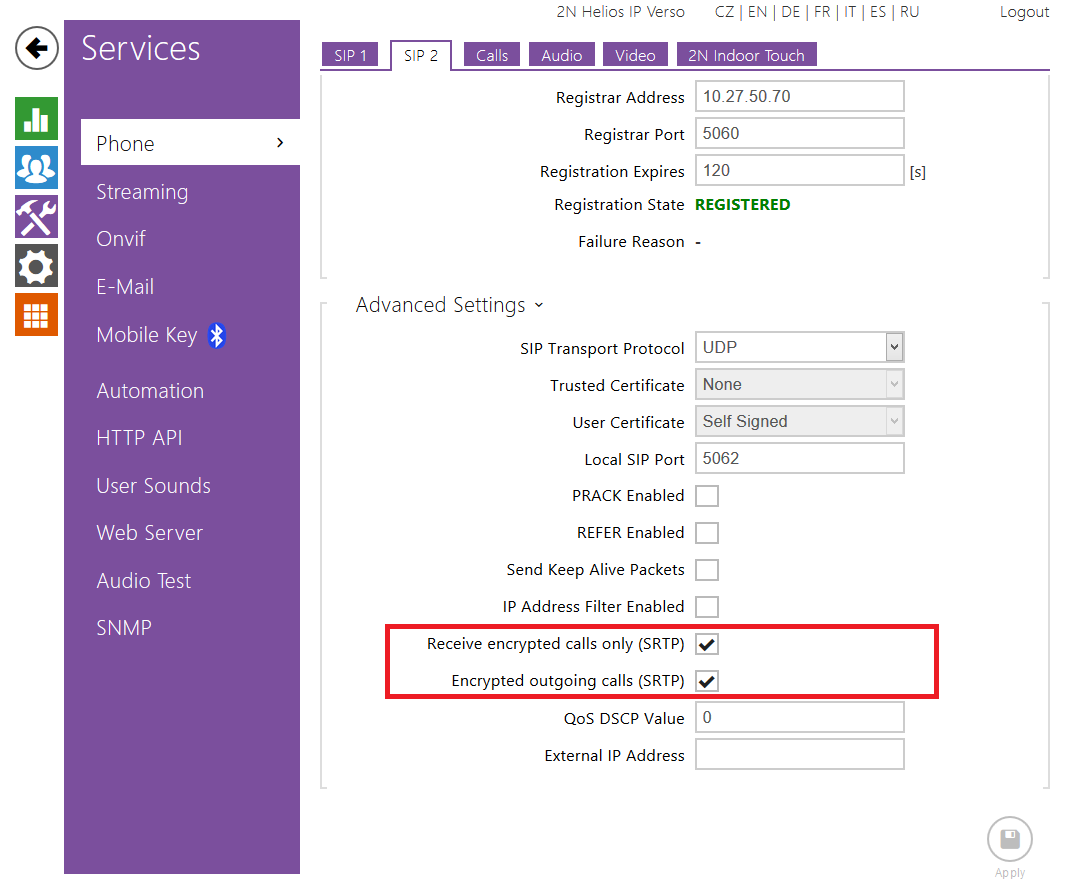Switch to the Audio tab
Screen dimensions: 1075x886
point(561,56)
